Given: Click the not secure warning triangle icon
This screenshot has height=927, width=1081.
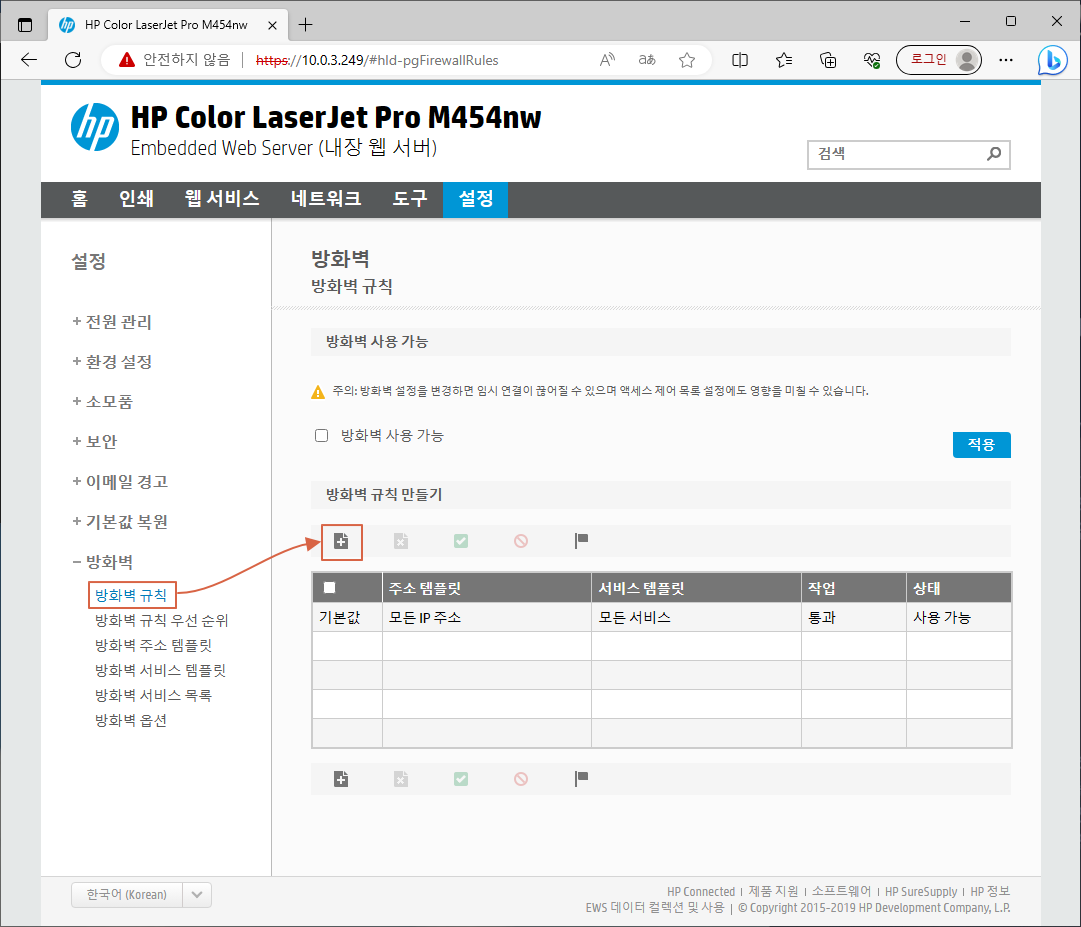Looking at the screenshot, I should (x=127, y=60).
